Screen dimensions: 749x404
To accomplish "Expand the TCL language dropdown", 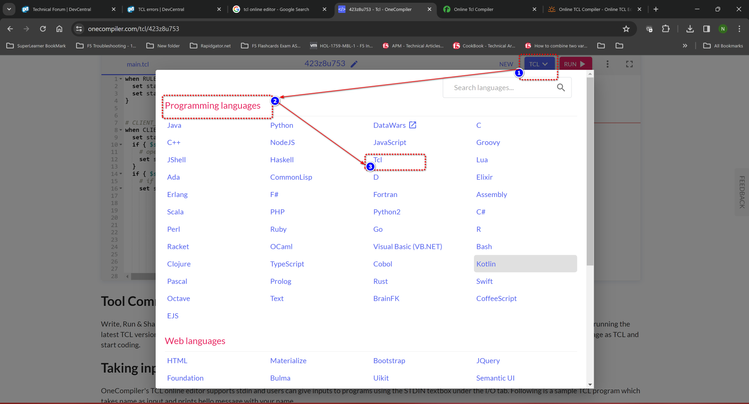I will click(538, 64).
